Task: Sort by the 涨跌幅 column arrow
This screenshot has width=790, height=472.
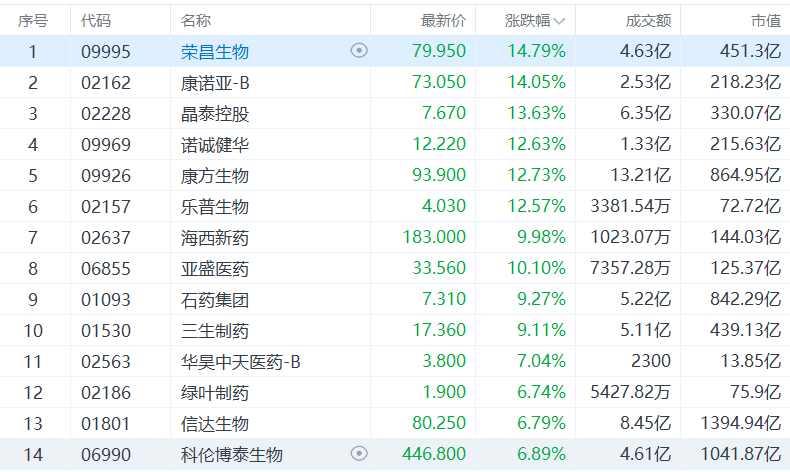Action: 559,21
